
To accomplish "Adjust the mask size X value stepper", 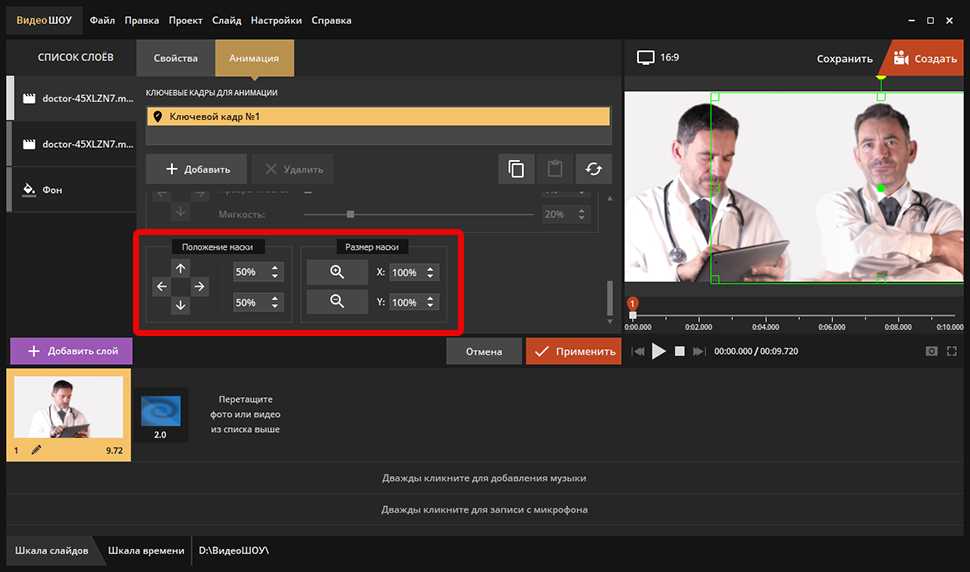I will (431, 272).
